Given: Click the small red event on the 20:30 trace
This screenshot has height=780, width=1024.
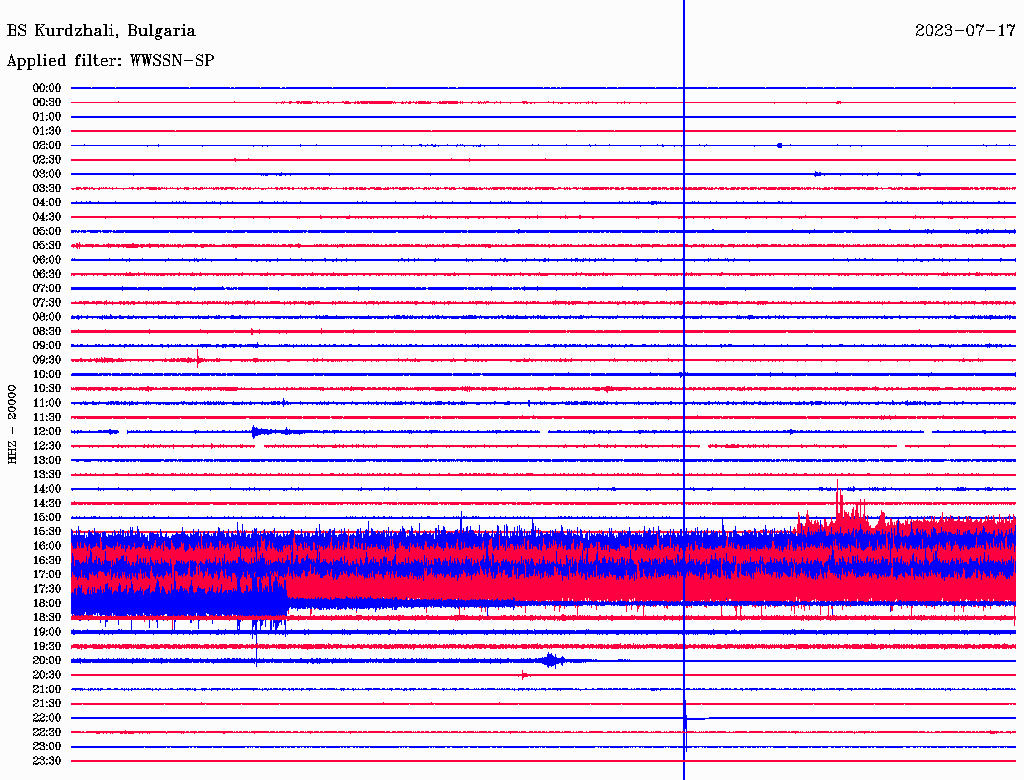Looking at the screenshot, I should (524, 675).
